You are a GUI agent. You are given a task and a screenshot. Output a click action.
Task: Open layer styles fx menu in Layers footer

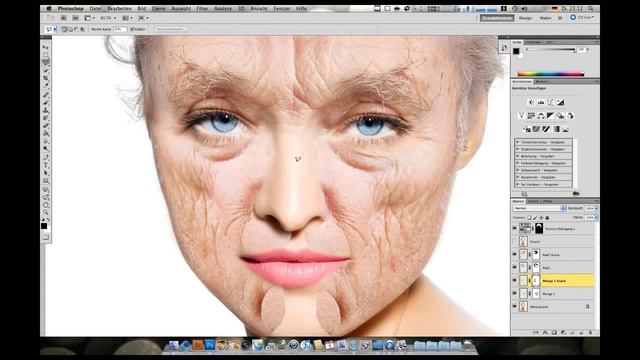pyautogui.click(x=545, y=332)
